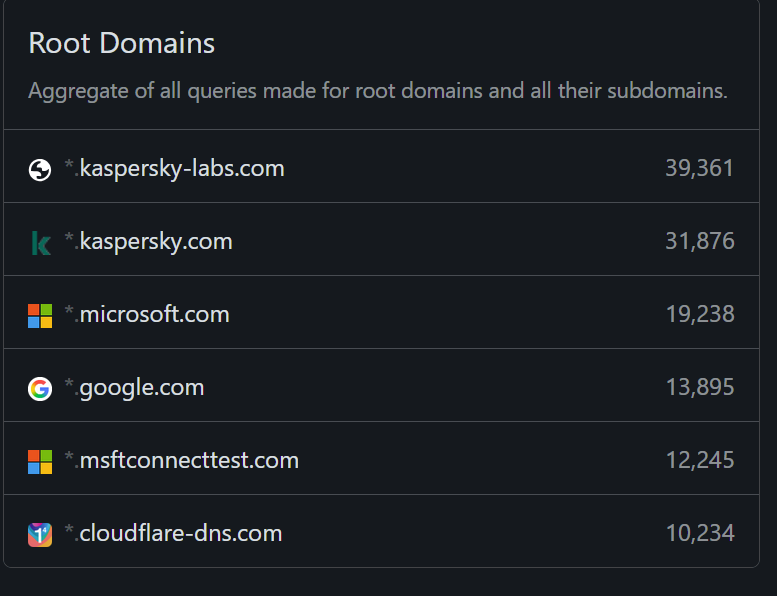Open the *.kaspersky-labs.com domain entry
Viewport: 777px width, 596px height.
pos(174,168)
